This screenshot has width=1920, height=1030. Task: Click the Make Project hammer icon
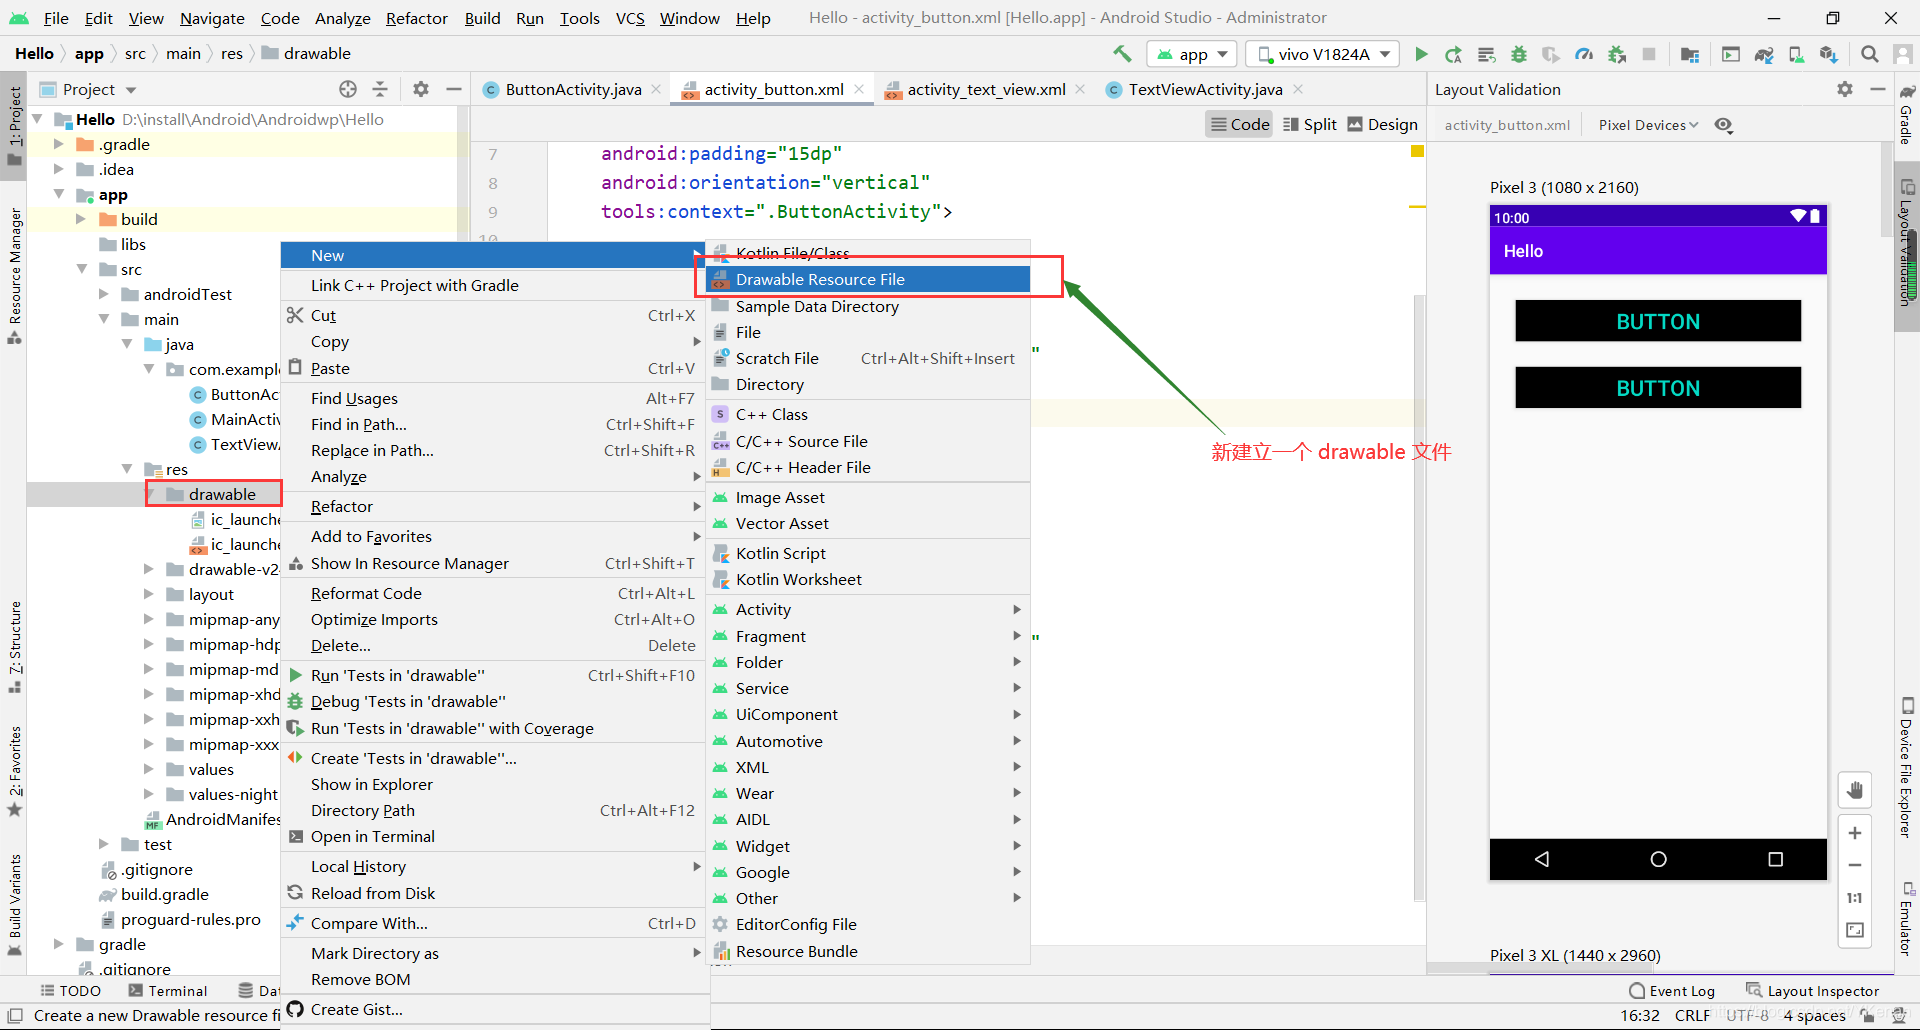pyautogui.click(x=1122, y=54)
